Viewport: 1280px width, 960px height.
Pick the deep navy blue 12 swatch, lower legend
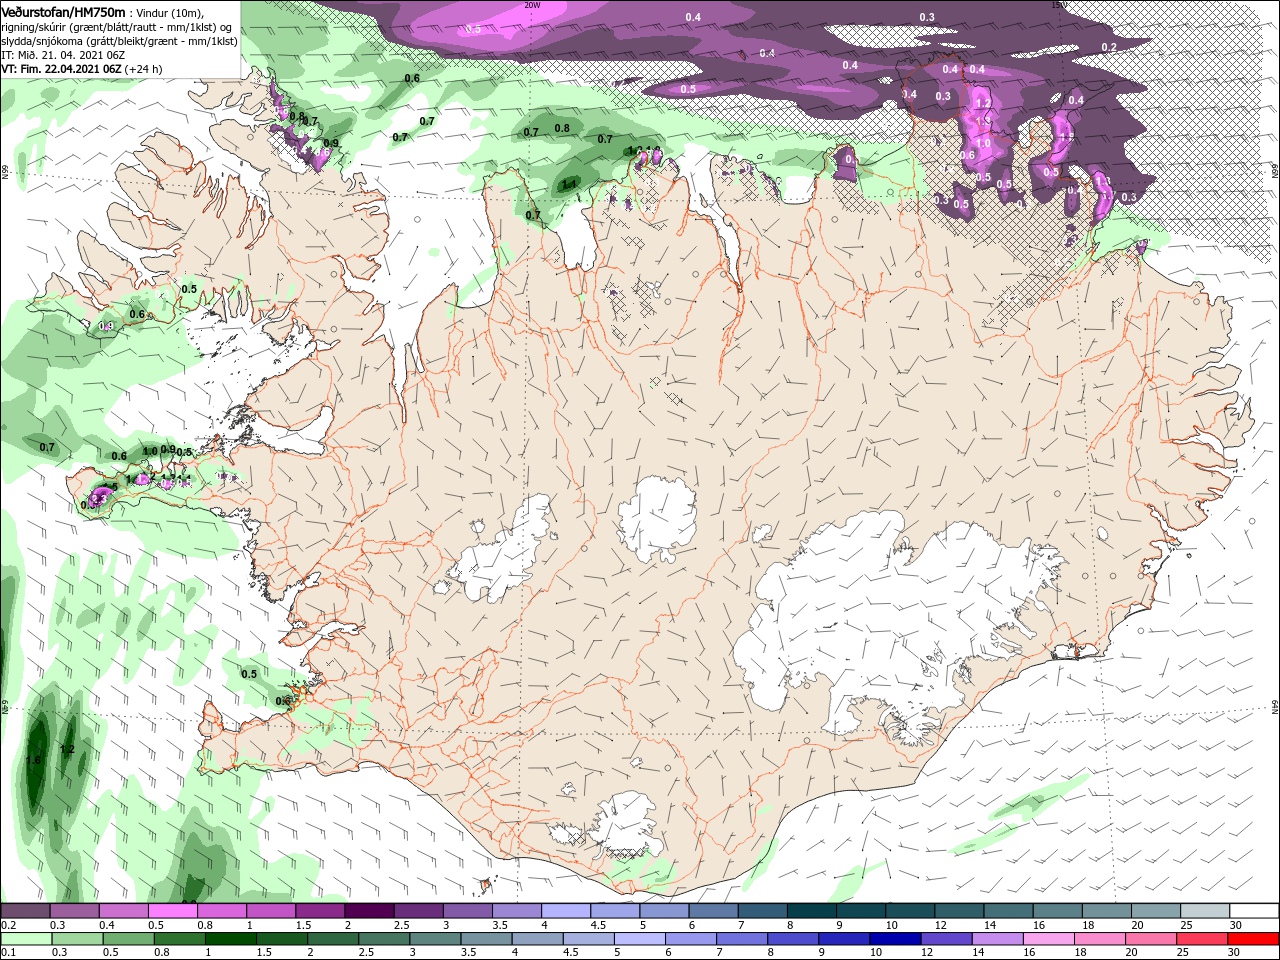coord(896,939)
